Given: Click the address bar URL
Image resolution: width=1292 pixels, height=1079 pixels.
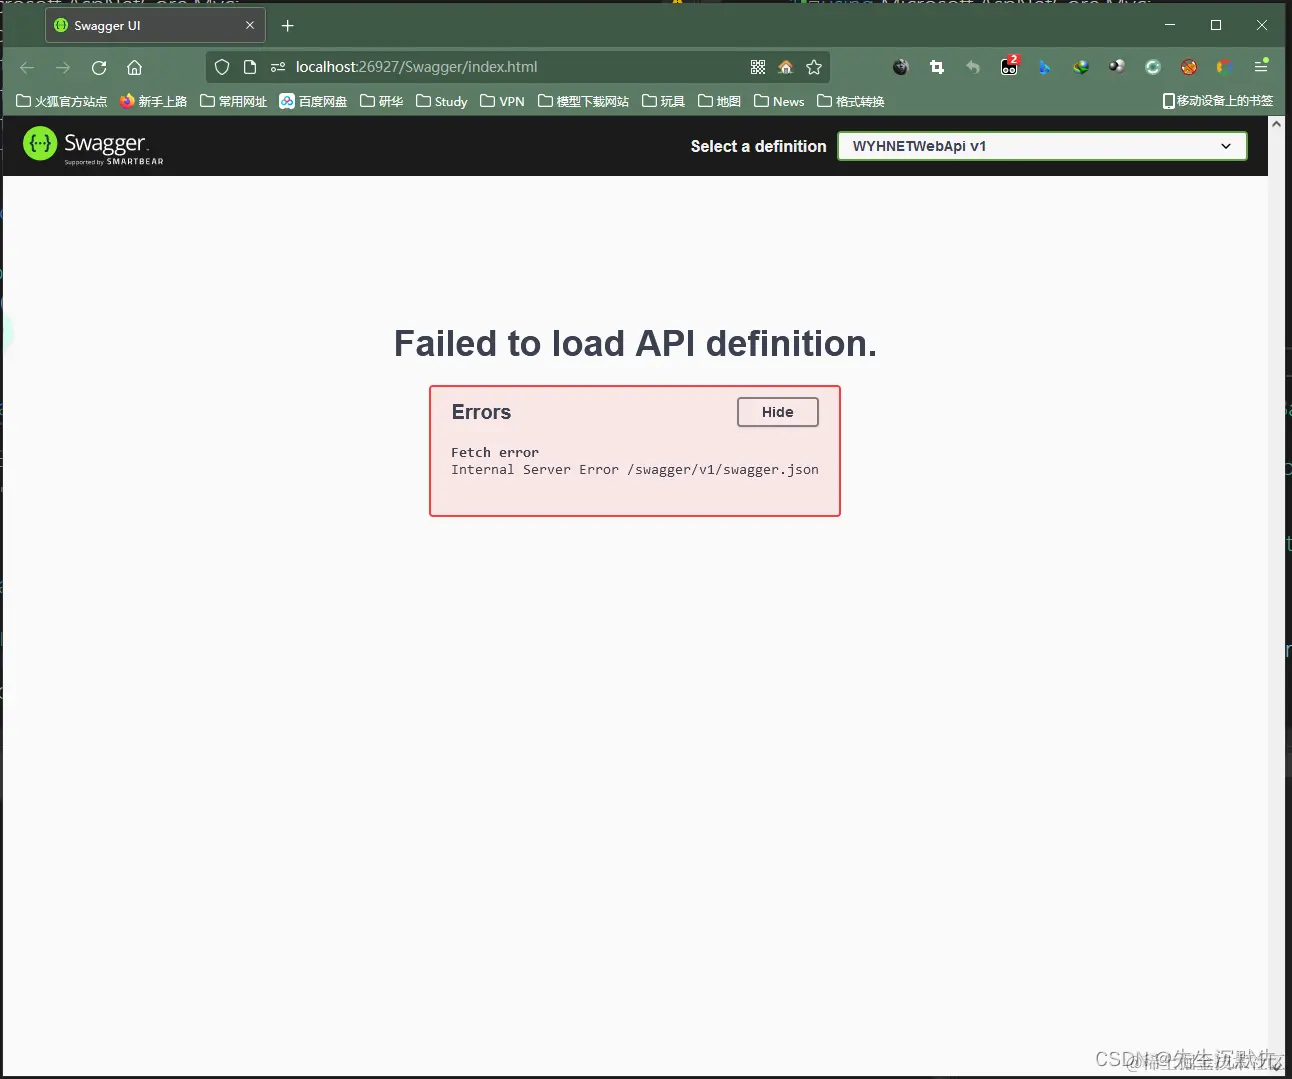Looking at the screenshot, I should tap(416, 67).
